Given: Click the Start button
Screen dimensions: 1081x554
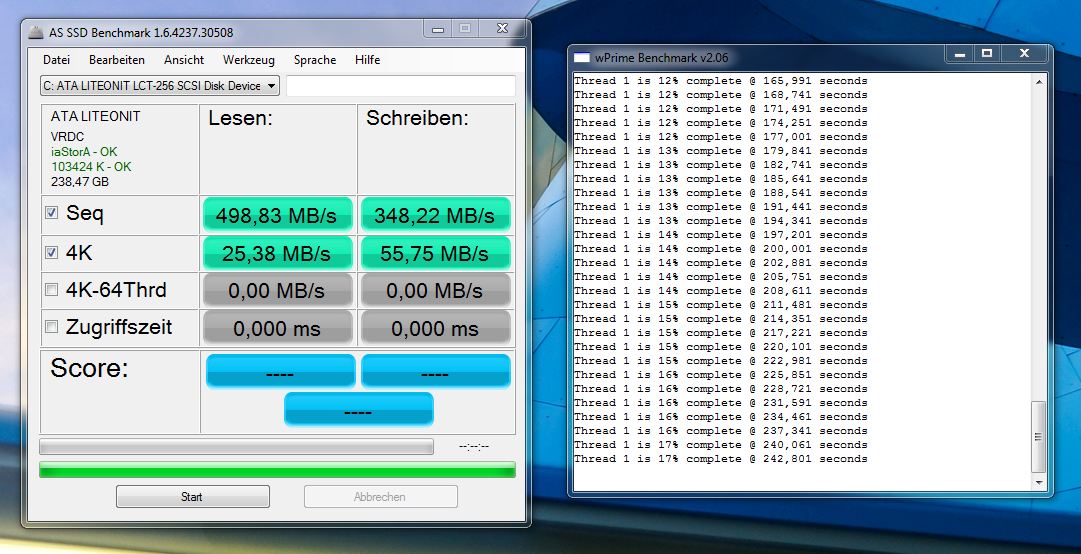Looking at the screenshot, I should 192,497.
